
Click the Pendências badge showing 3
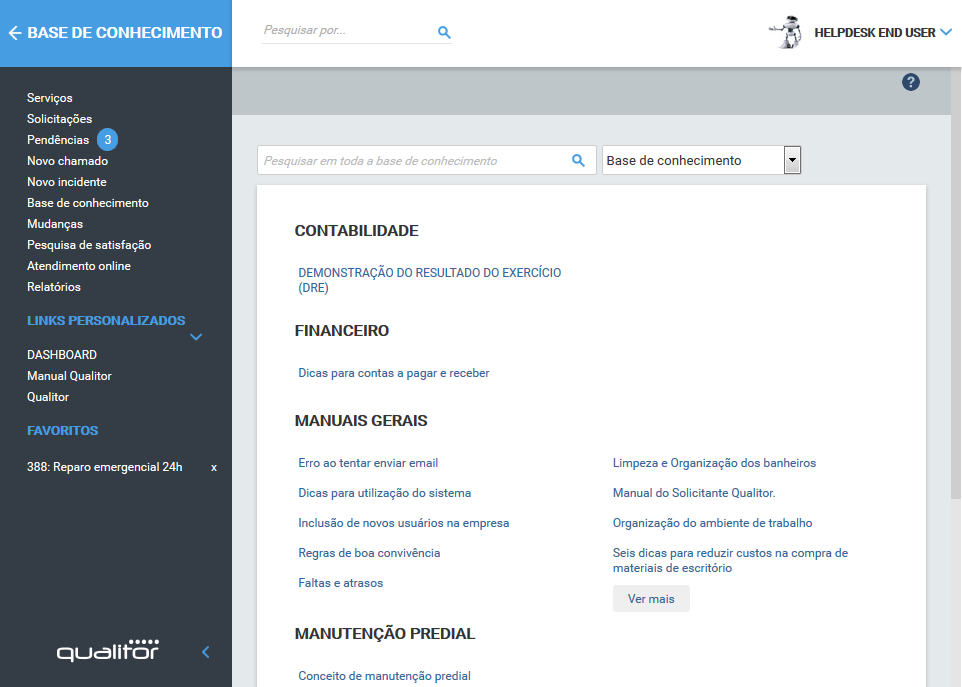[x=108, y=140]
